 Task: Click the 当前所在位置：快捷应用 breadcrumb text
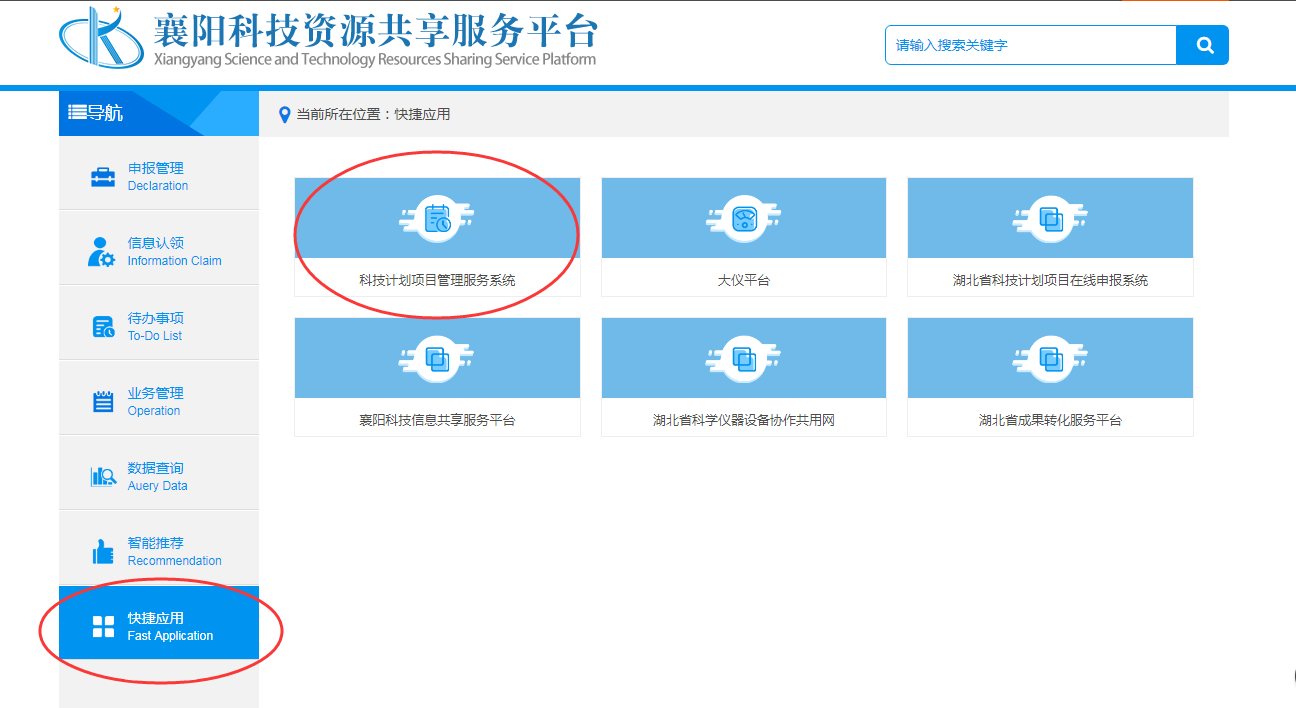pyautogui.click(x=373, y=115)
